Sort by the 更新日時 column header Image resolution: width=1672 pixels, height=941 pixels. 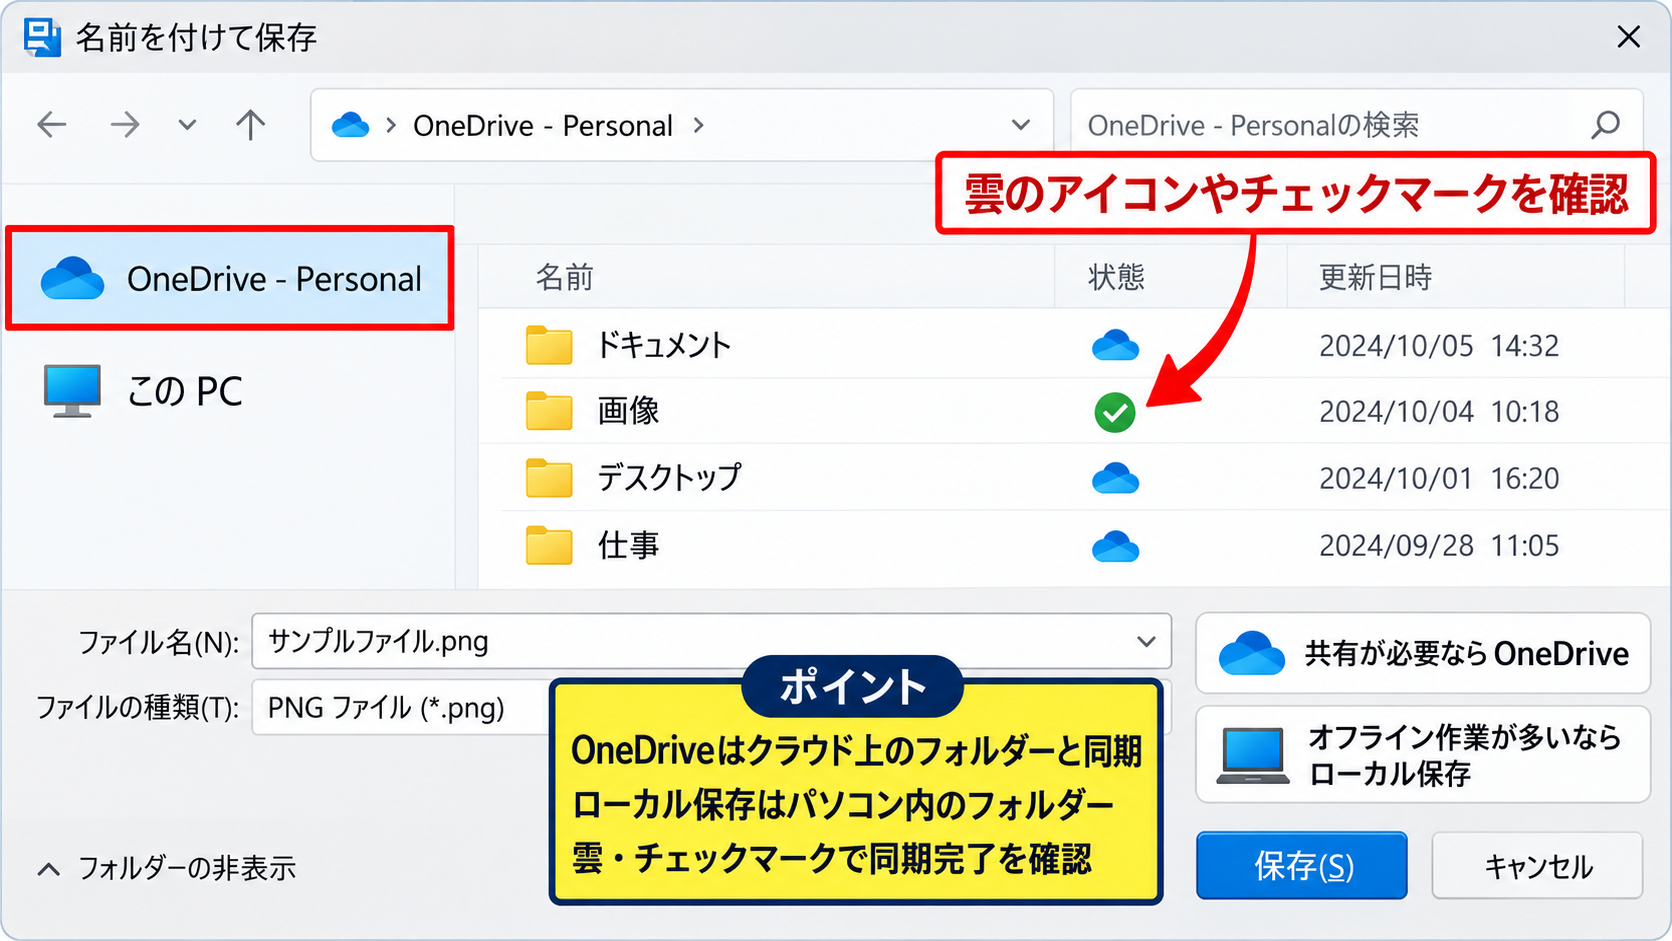1375,277
